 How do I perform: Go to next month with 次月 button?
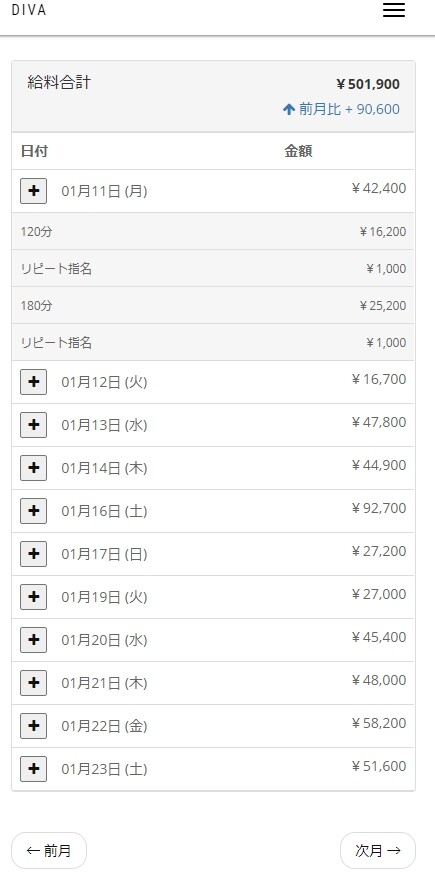click(378, 851)
